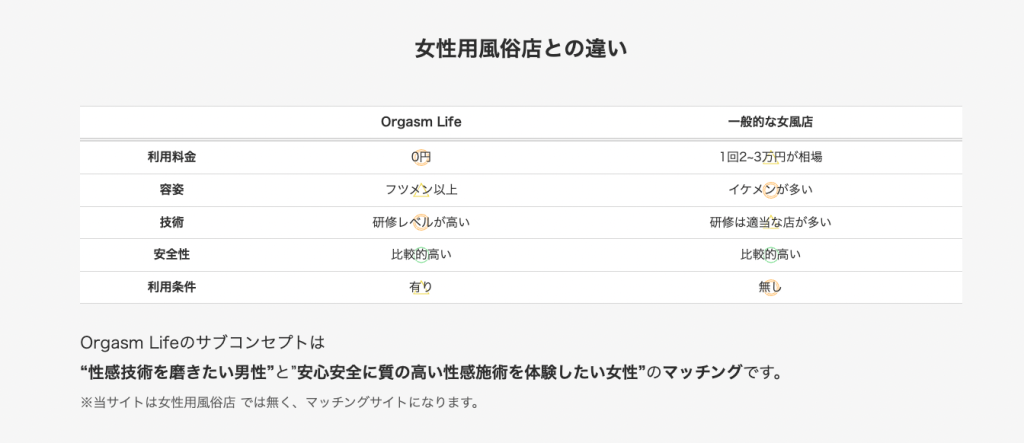
Task: Select the 研修は適当な店が多い cell
Action: [770, 222]
